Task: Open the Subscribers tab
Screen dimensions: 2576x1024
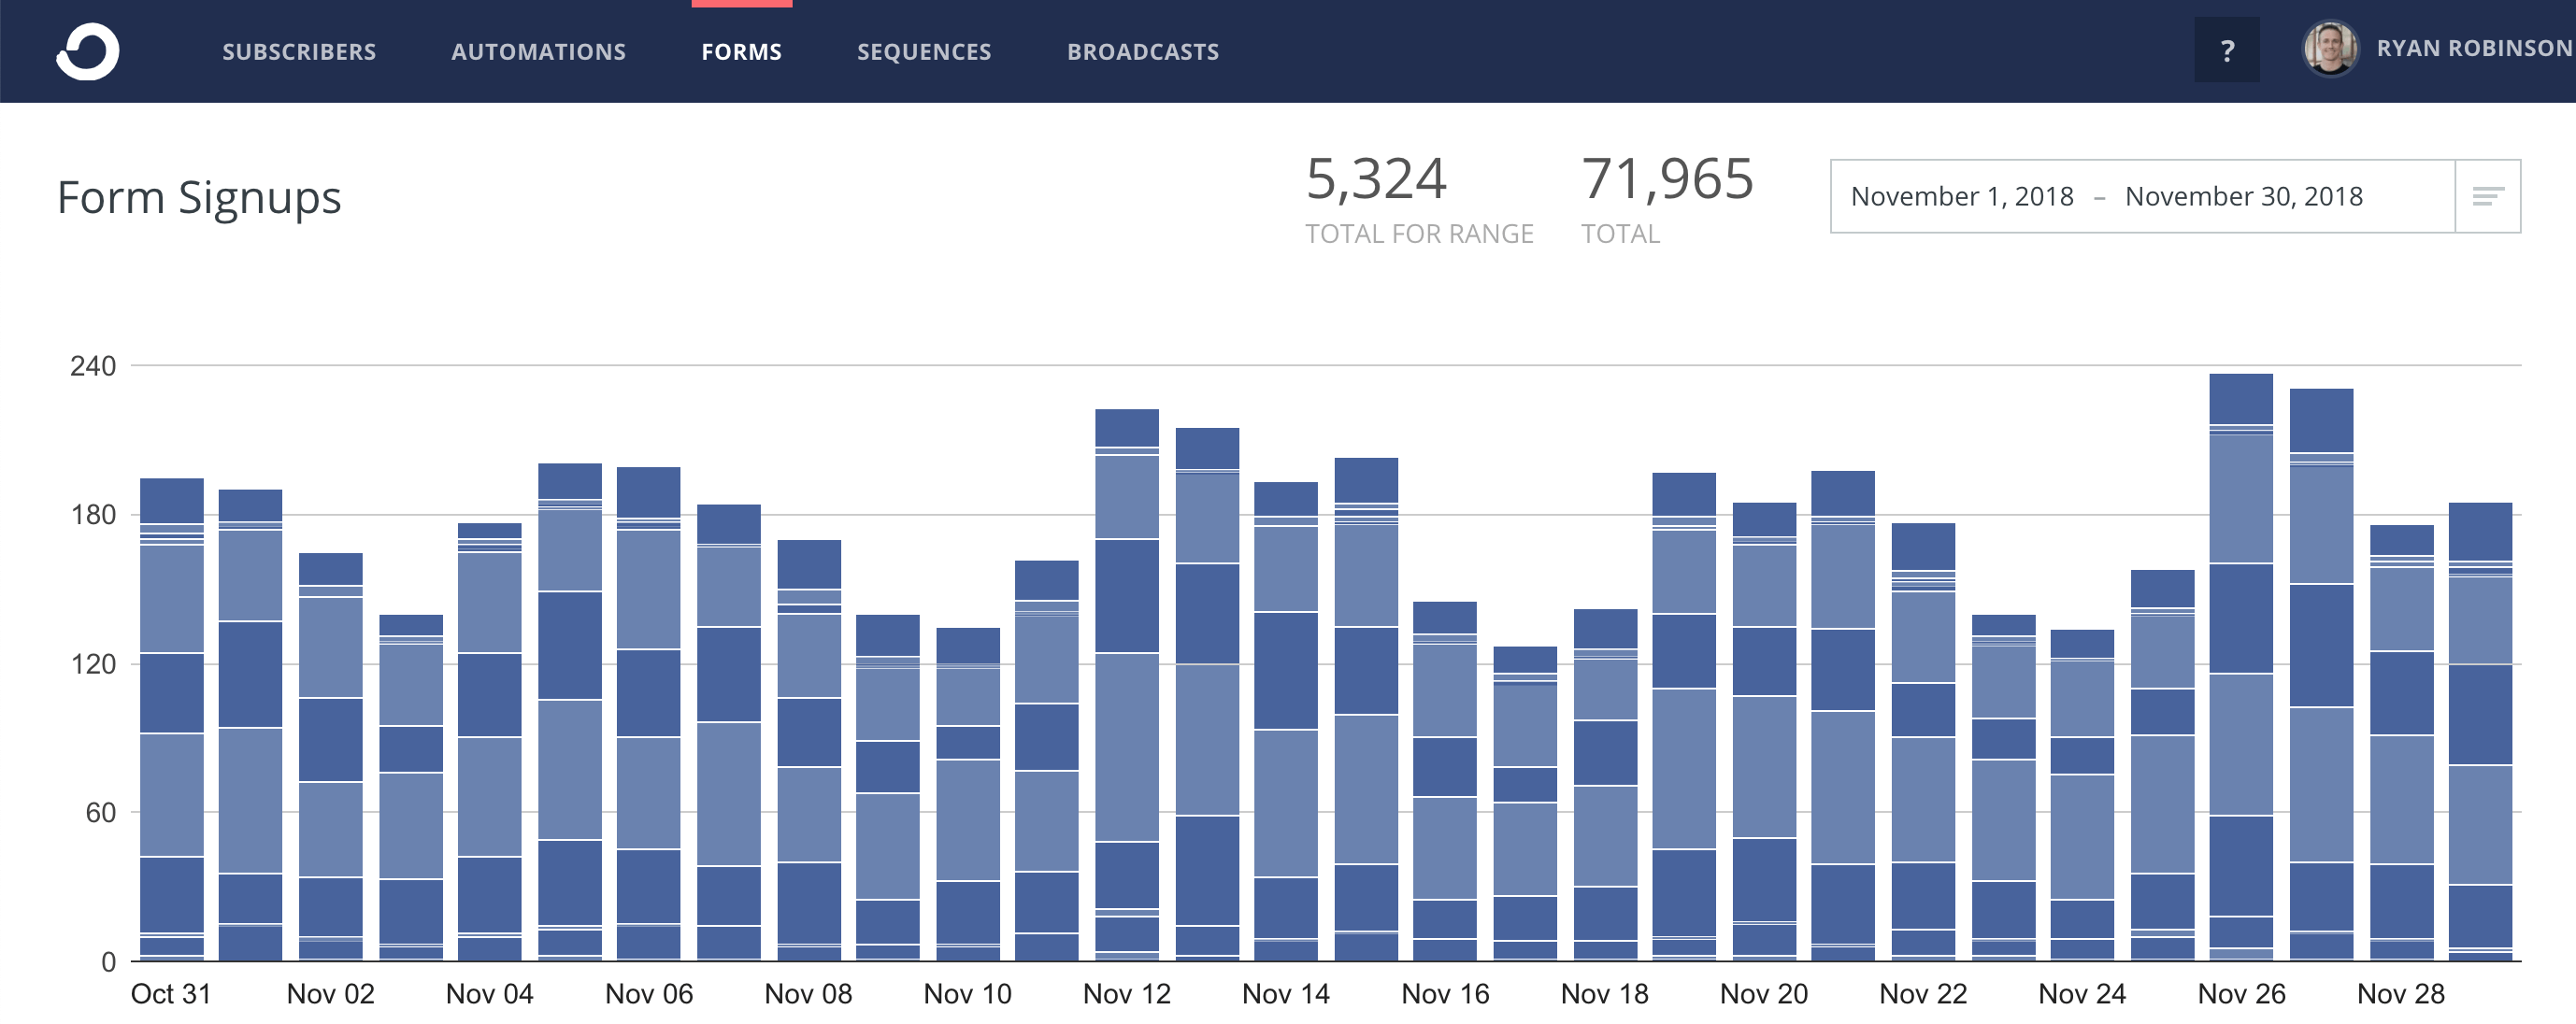Action: click(x=299, y=52)
